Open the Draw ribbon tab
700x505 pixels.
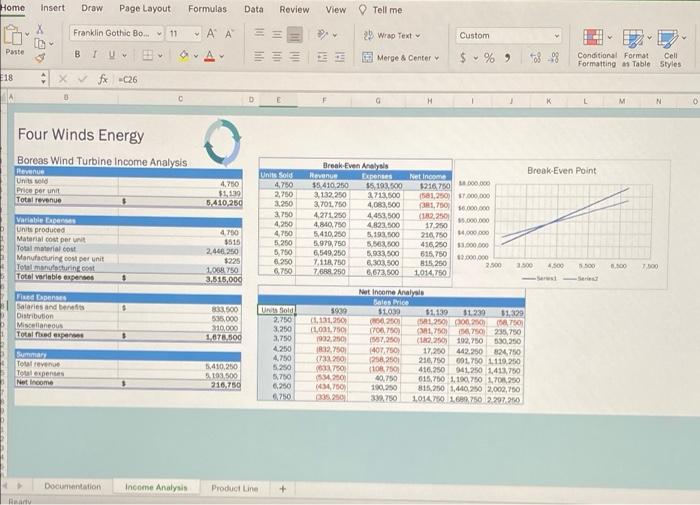point(92,8)
